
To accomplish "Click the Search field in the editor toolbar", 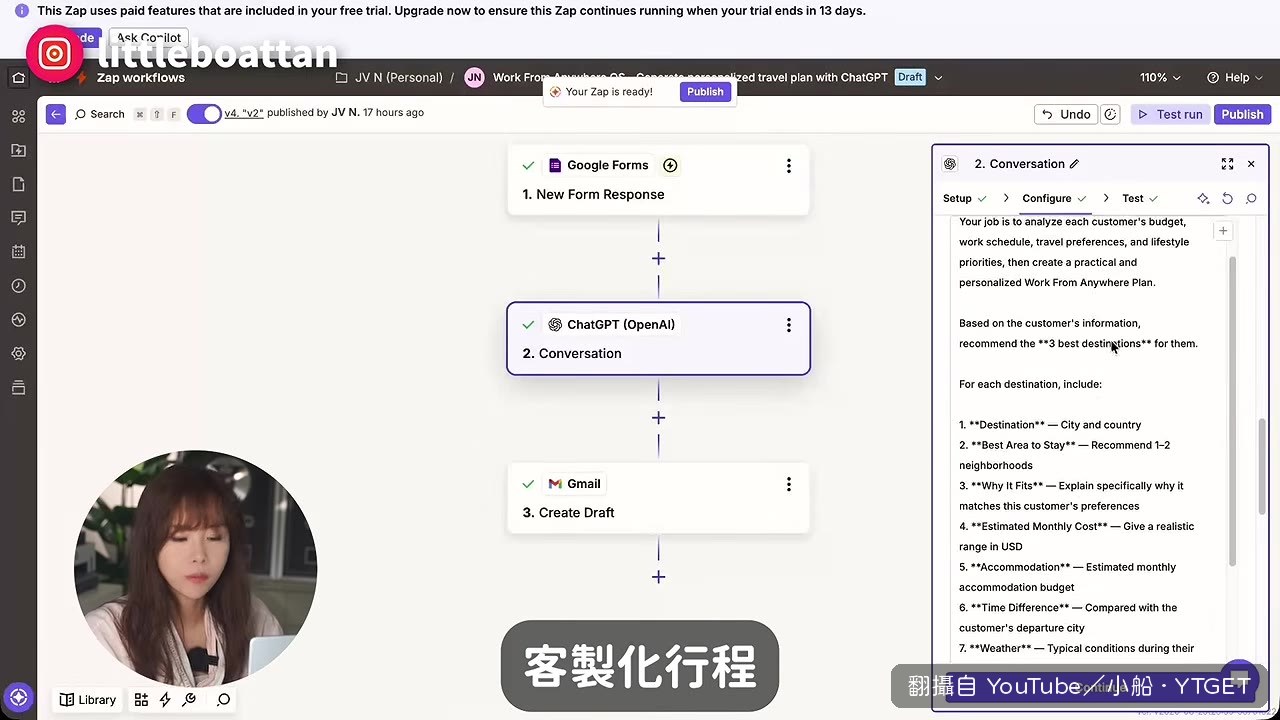I will point(107,114).
